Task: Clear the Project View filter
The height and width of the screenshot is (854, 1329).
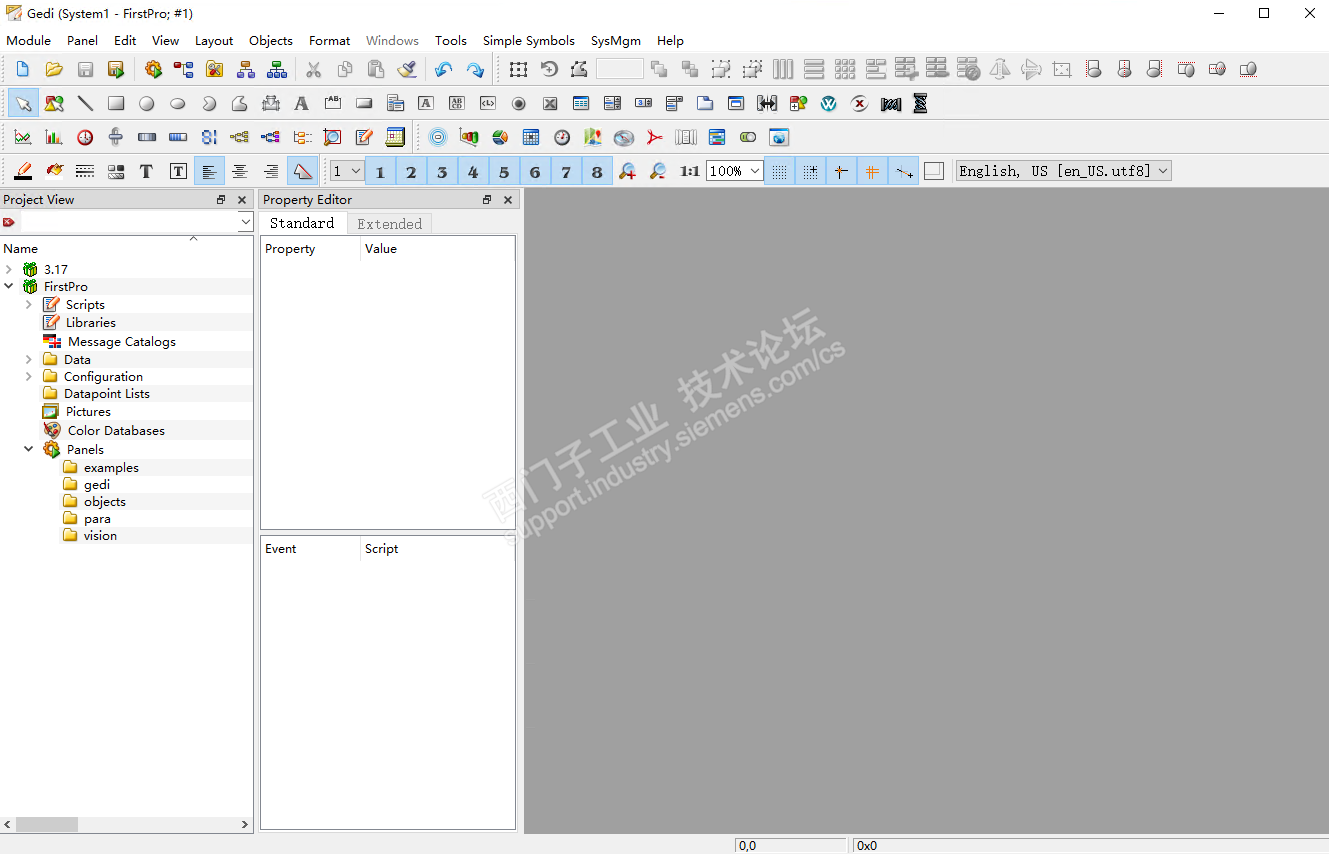Action: [x=9, y=222]
